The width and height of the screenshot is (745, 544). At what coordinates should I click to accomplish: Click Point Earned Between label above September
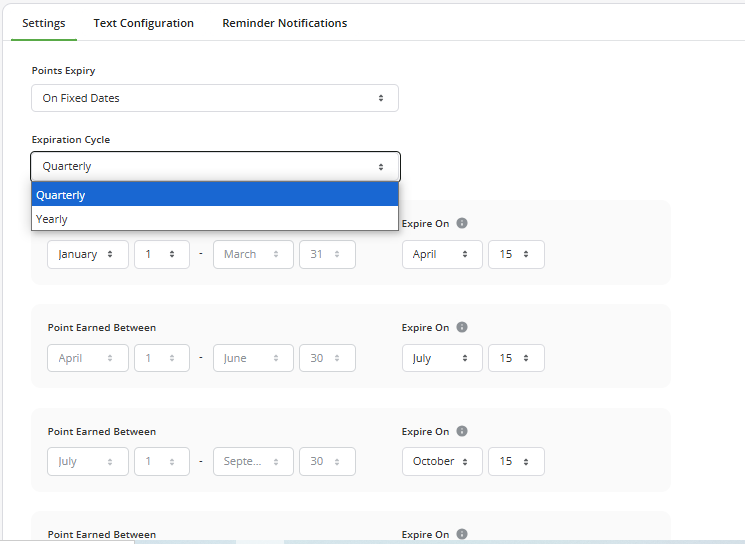[x=102, y=432]
